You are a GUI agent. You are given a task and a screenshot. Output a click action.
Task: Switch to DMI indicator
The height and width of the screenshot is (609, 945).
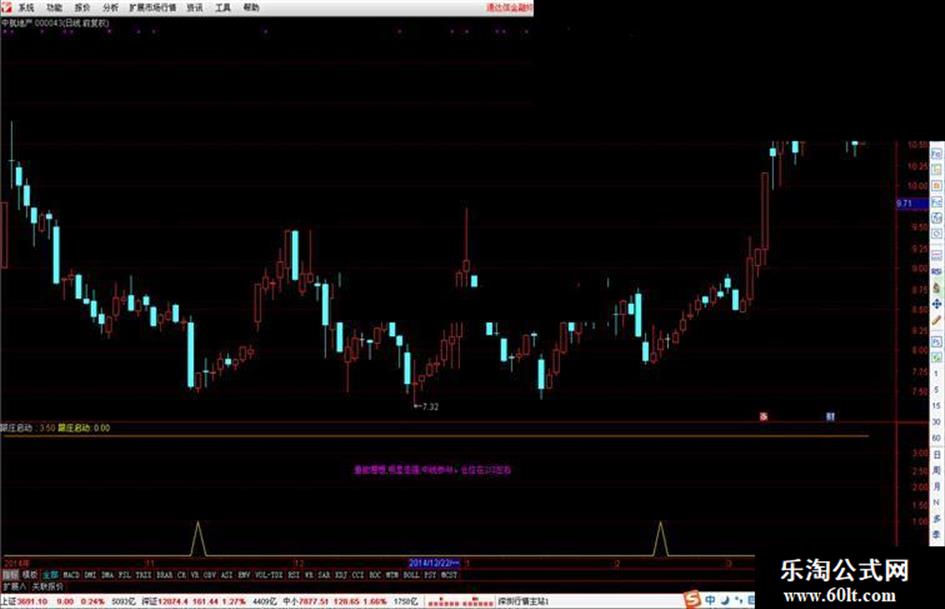pyautogui.click(x=90, y=575)
